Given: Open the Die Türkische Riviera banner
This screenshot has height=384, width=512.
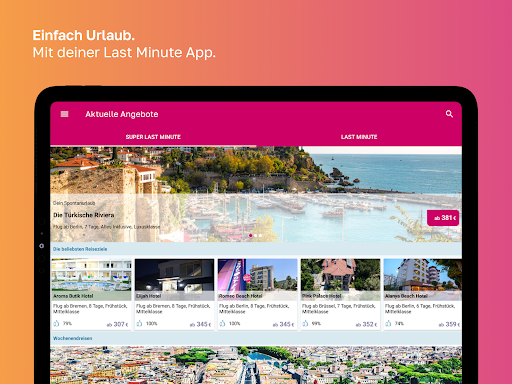Looking at the screenshot, I should [x=256, y=194].
